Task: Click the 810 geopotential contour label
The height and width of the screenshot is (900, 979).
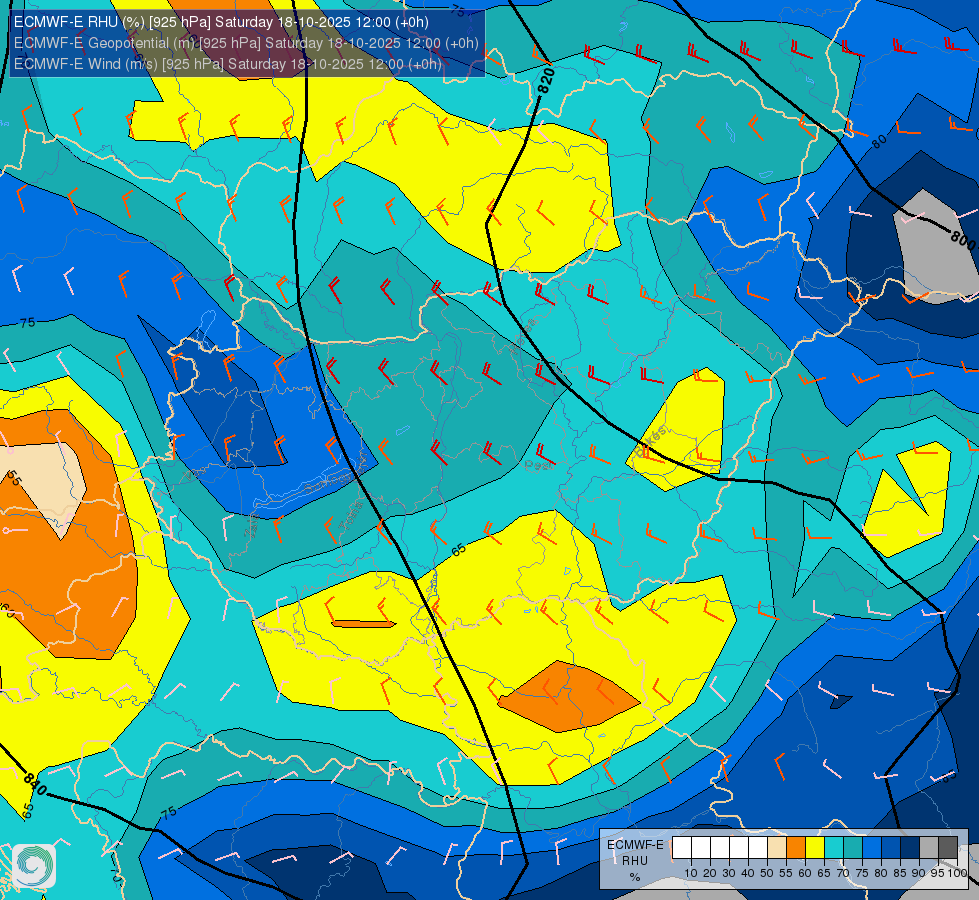Action: coord(34,784)
